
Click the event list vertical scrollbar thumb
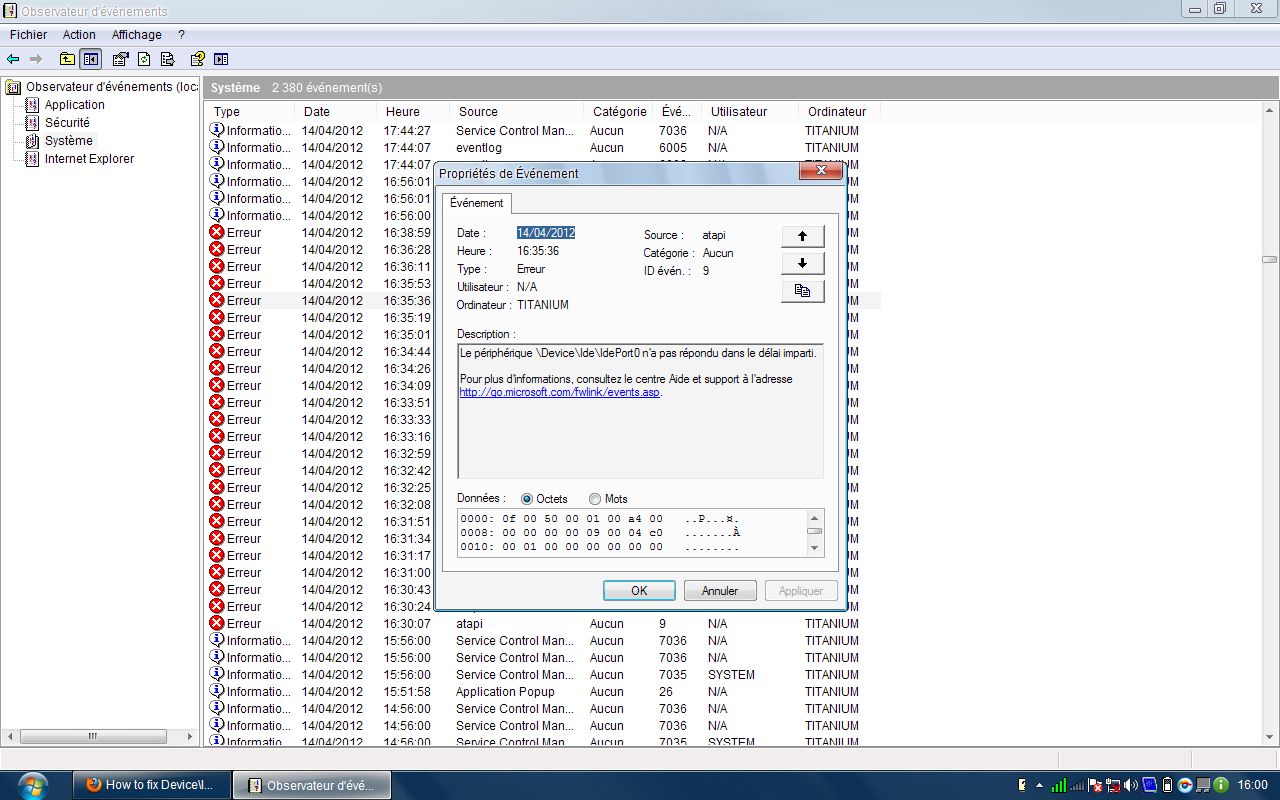point(1269,260)
